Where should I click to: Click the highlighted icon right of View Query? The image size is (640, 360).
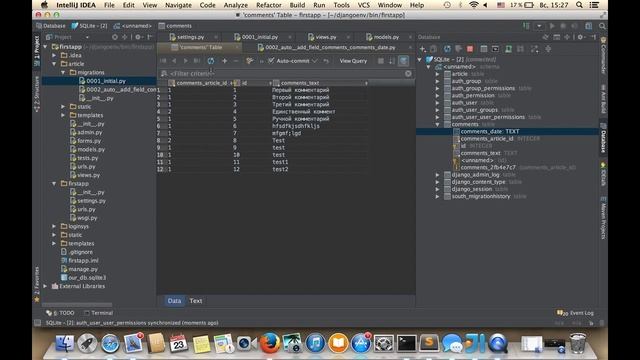tap(403, 61)
